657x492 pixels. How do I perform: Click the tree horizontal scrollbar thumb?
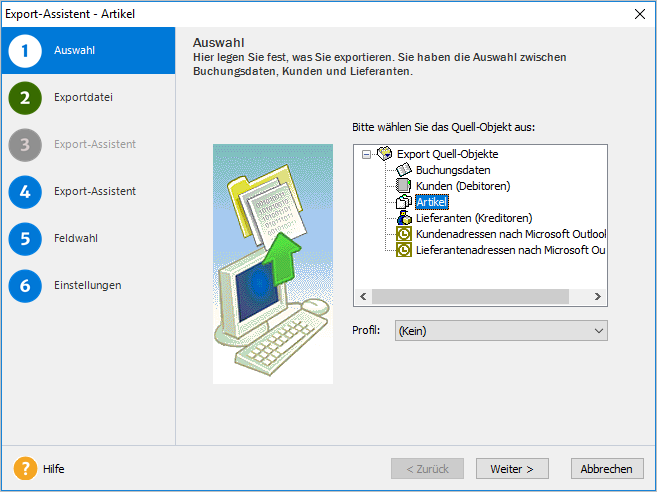point(471,297)
